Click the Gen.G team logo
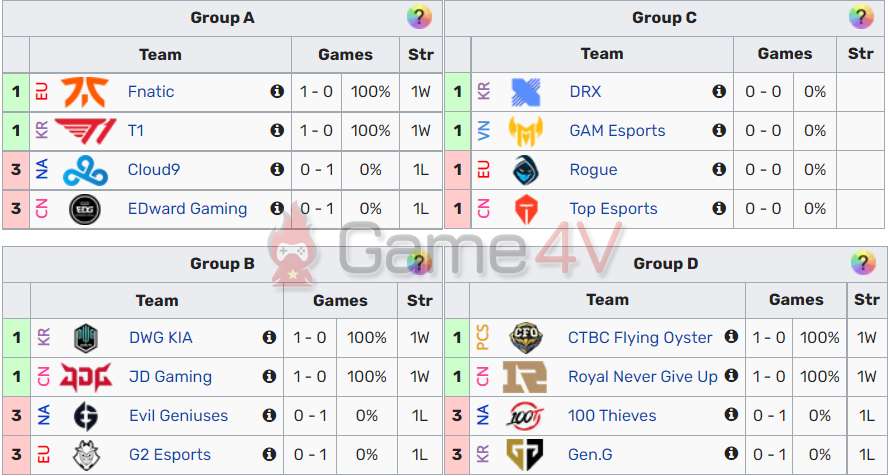 pos(525,455)
